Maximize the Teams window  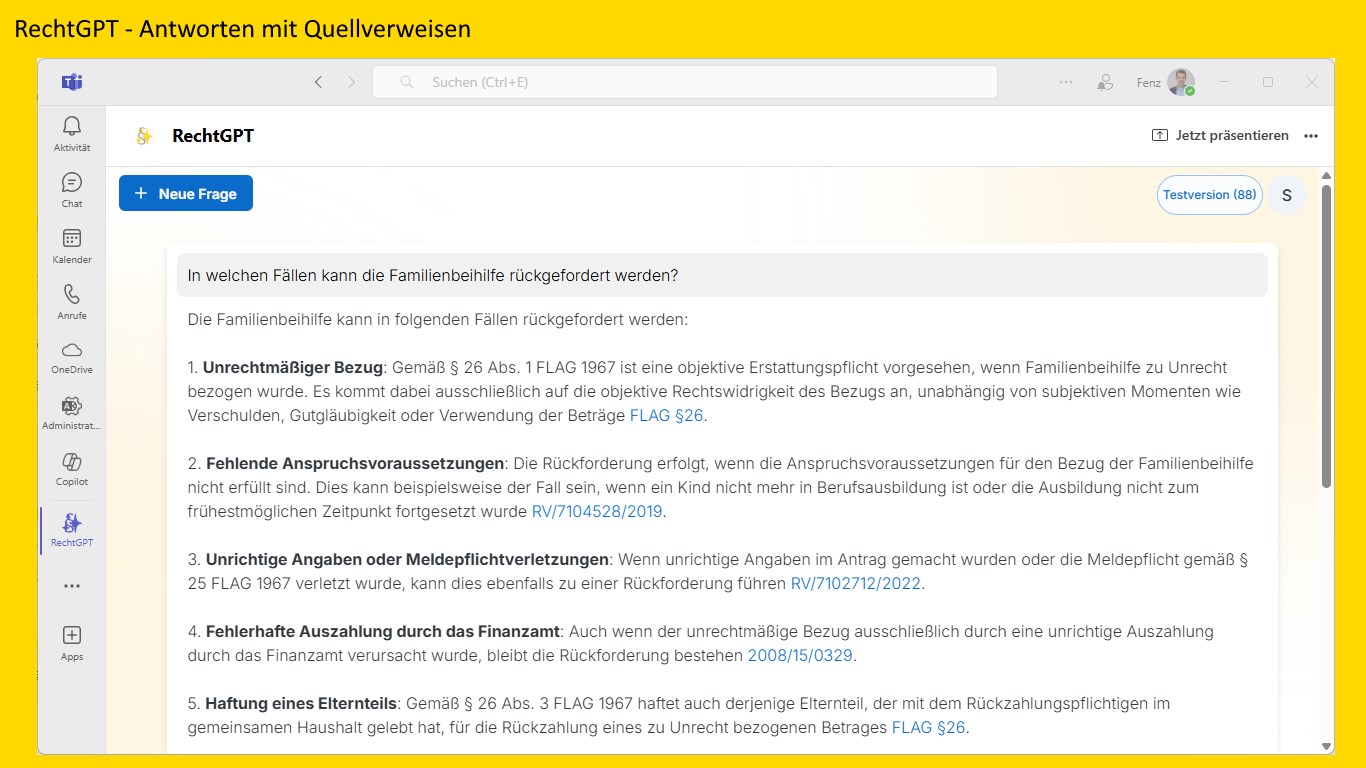point(1268,82)
